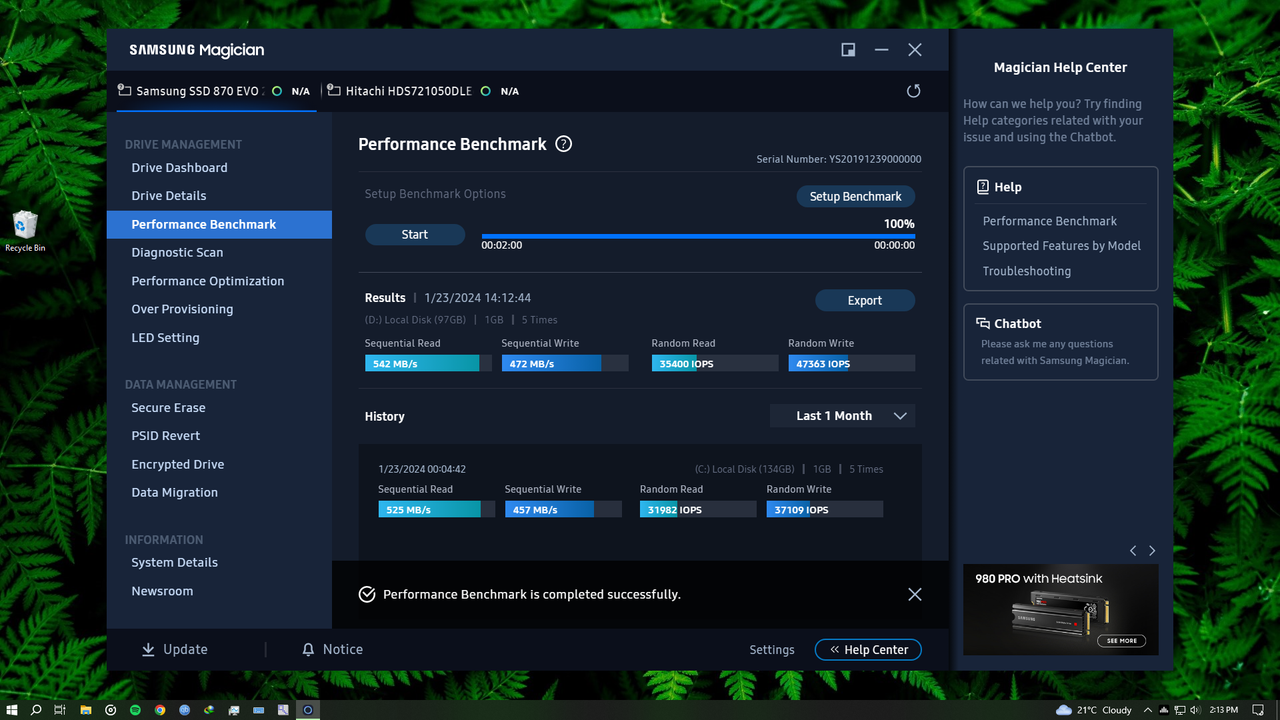Click the download icon next to Update
This screenshot has width=1280, height=720.
[x=148, y=650]
